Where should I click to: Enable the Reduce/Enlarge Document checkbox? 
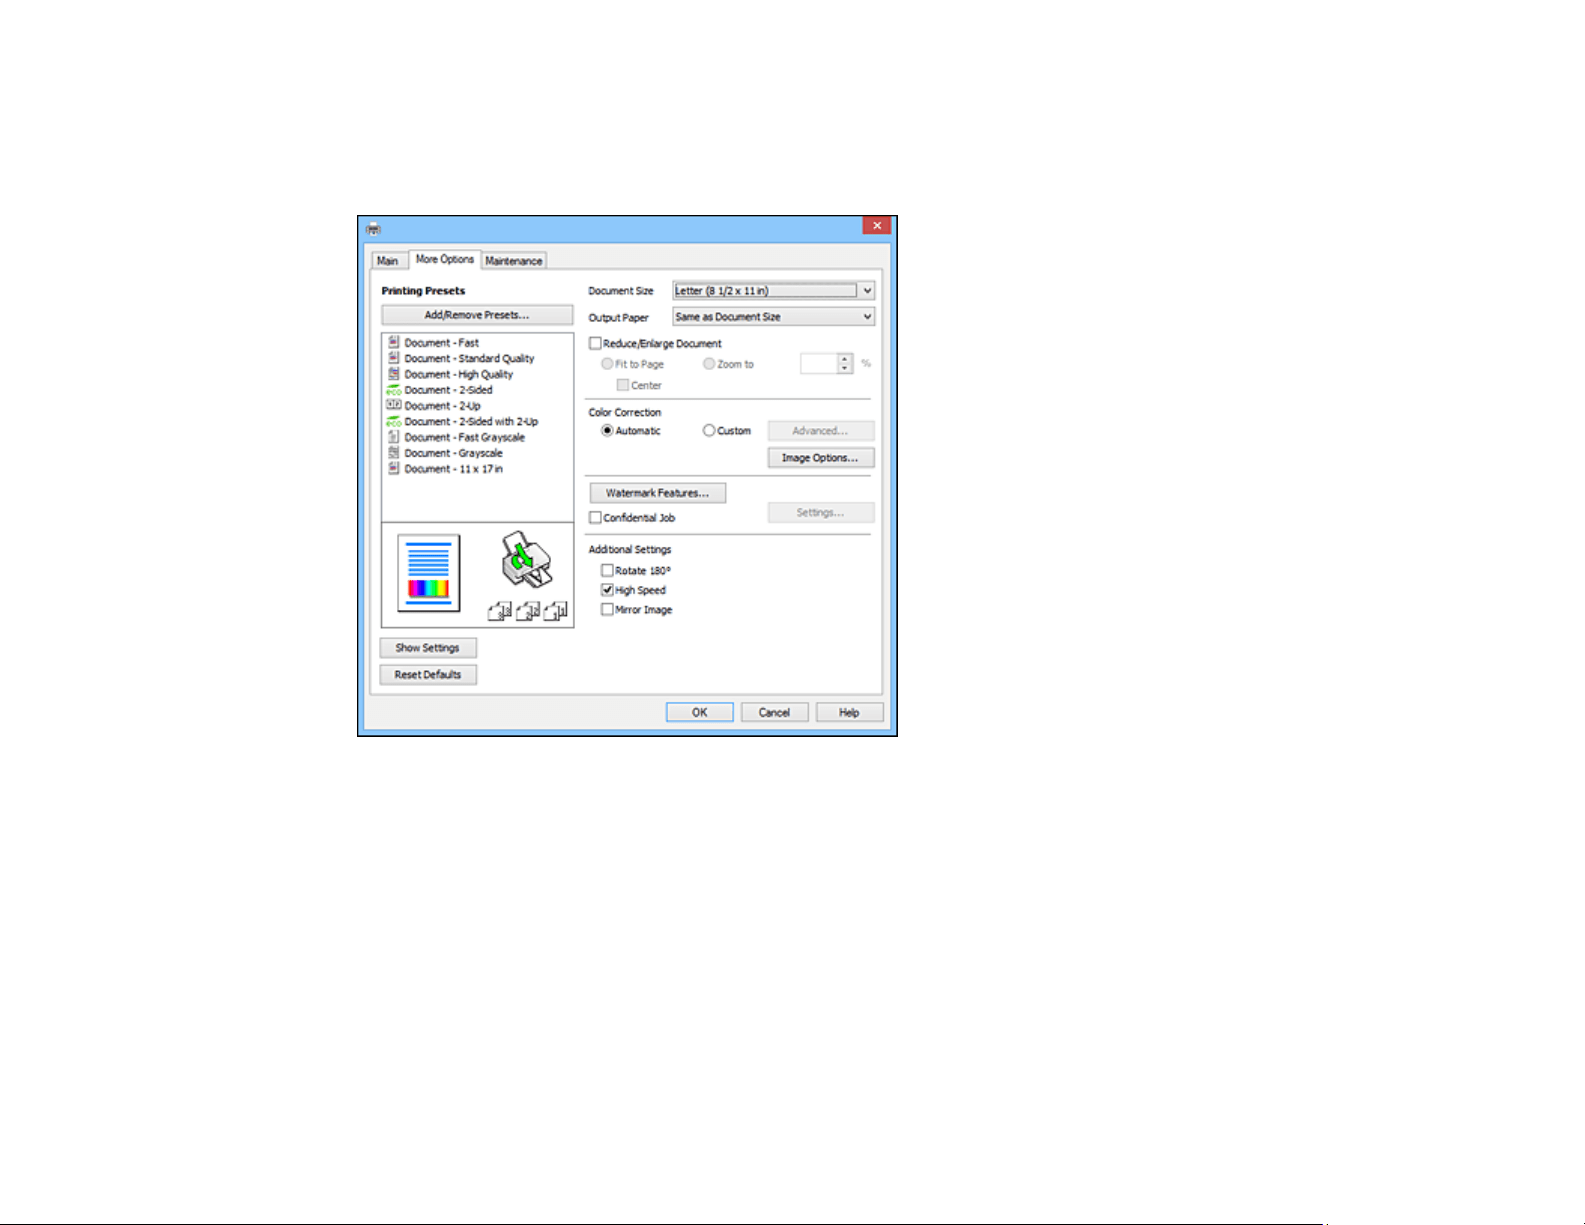[595, 343]
